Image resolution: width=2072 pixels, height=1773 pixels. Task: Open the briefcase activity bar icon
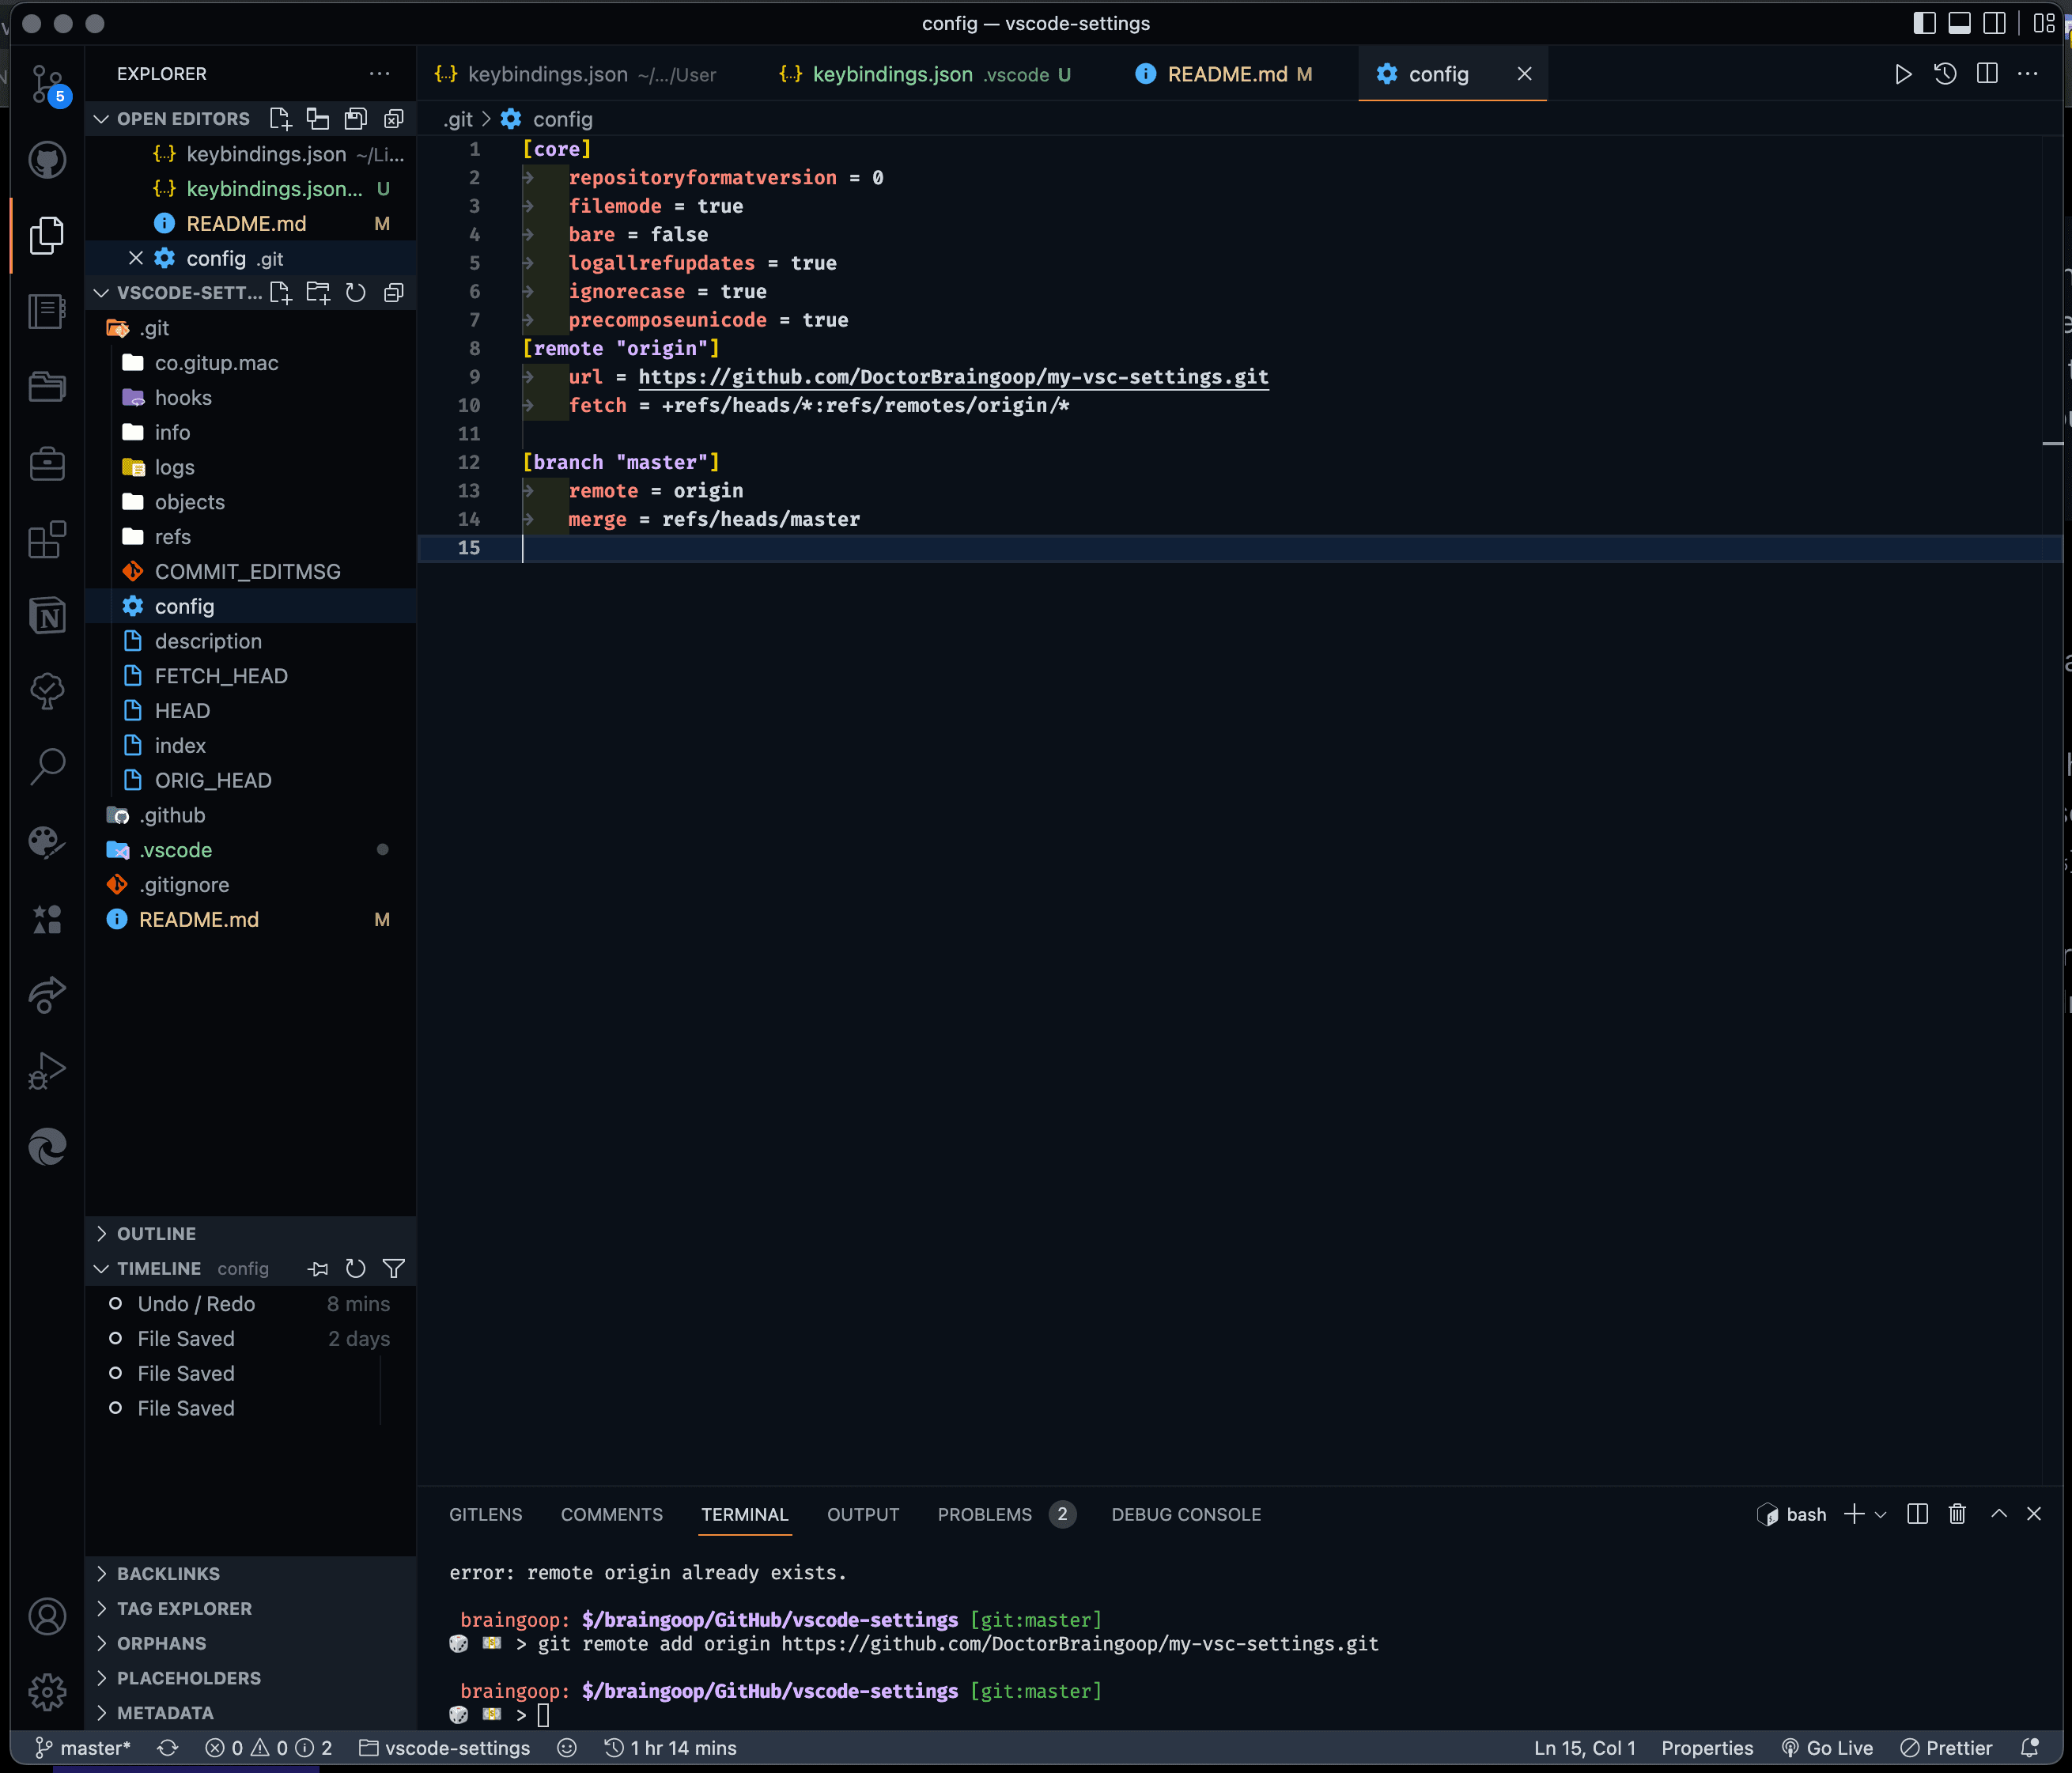[47, 463]
